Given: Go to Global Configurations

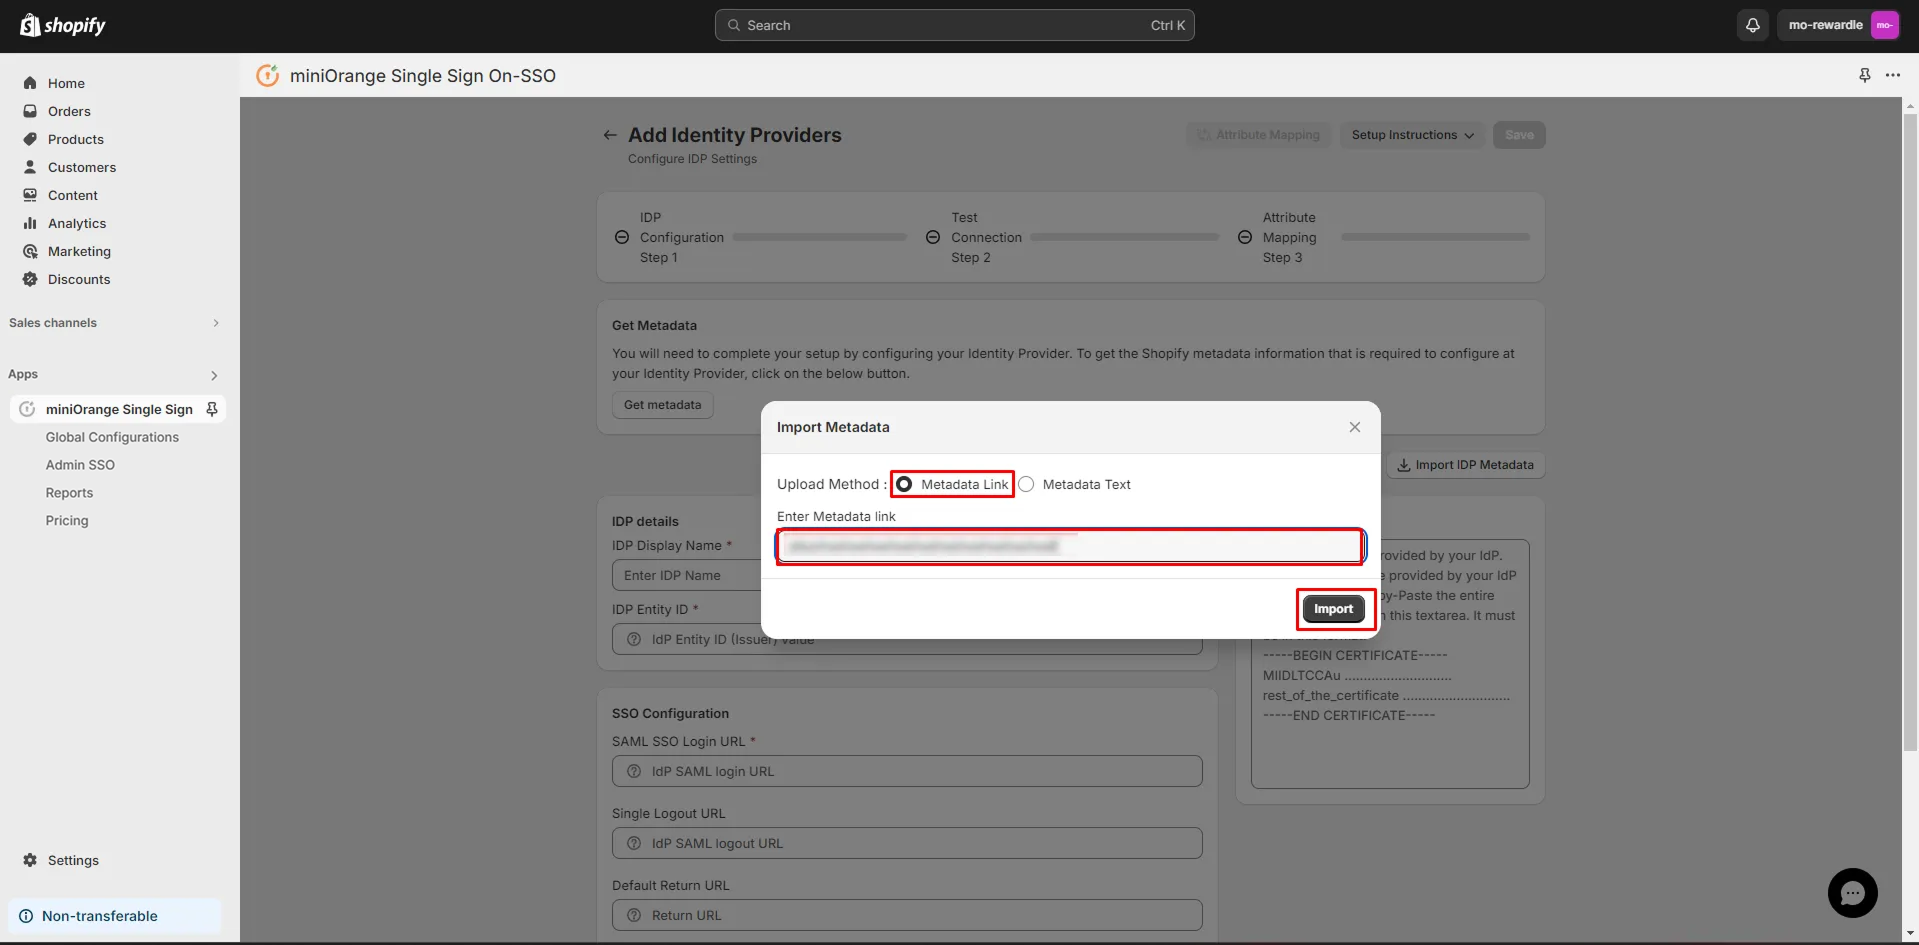Looking at the screenshot, I should (112, 437).
